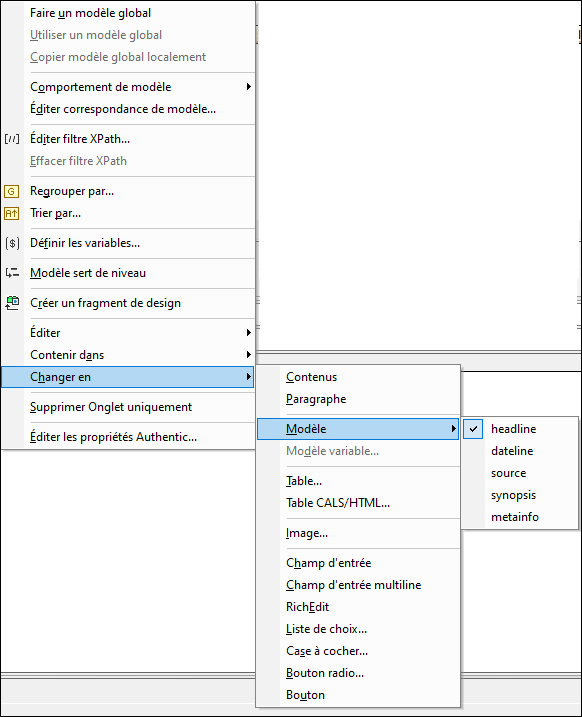
Task: Expand the Éditer submenu arrow
Action: click(248, 333)
